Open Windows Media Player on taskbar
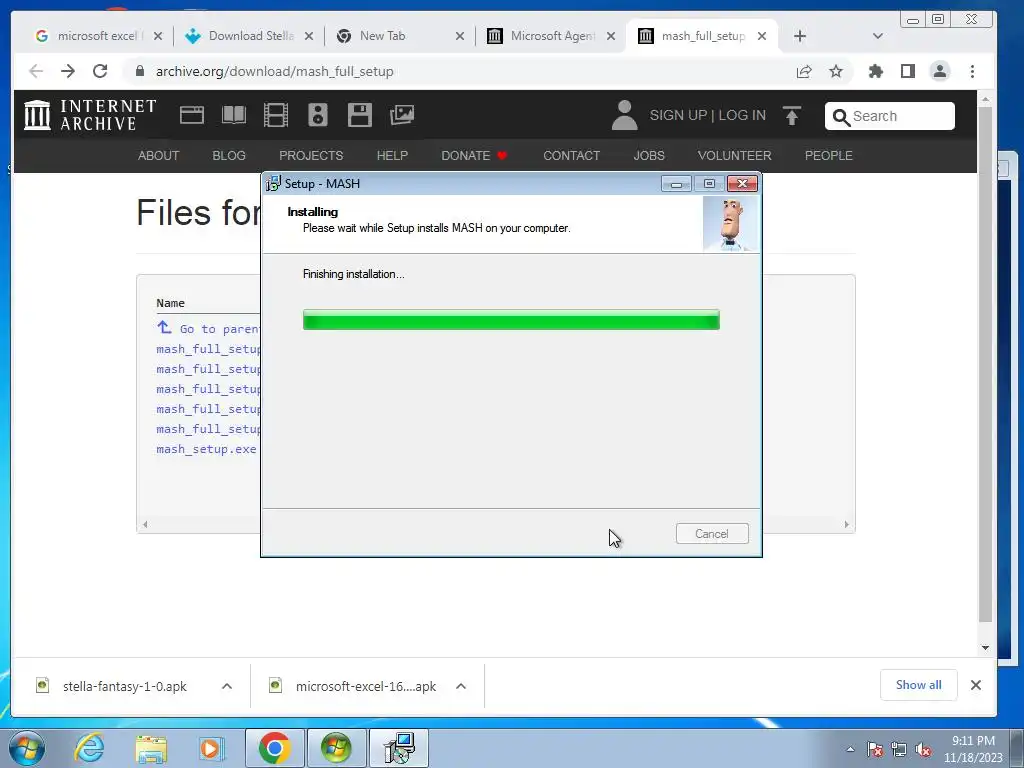The image size is (1024, 768). pyautogui.click(x=211, y=748)
